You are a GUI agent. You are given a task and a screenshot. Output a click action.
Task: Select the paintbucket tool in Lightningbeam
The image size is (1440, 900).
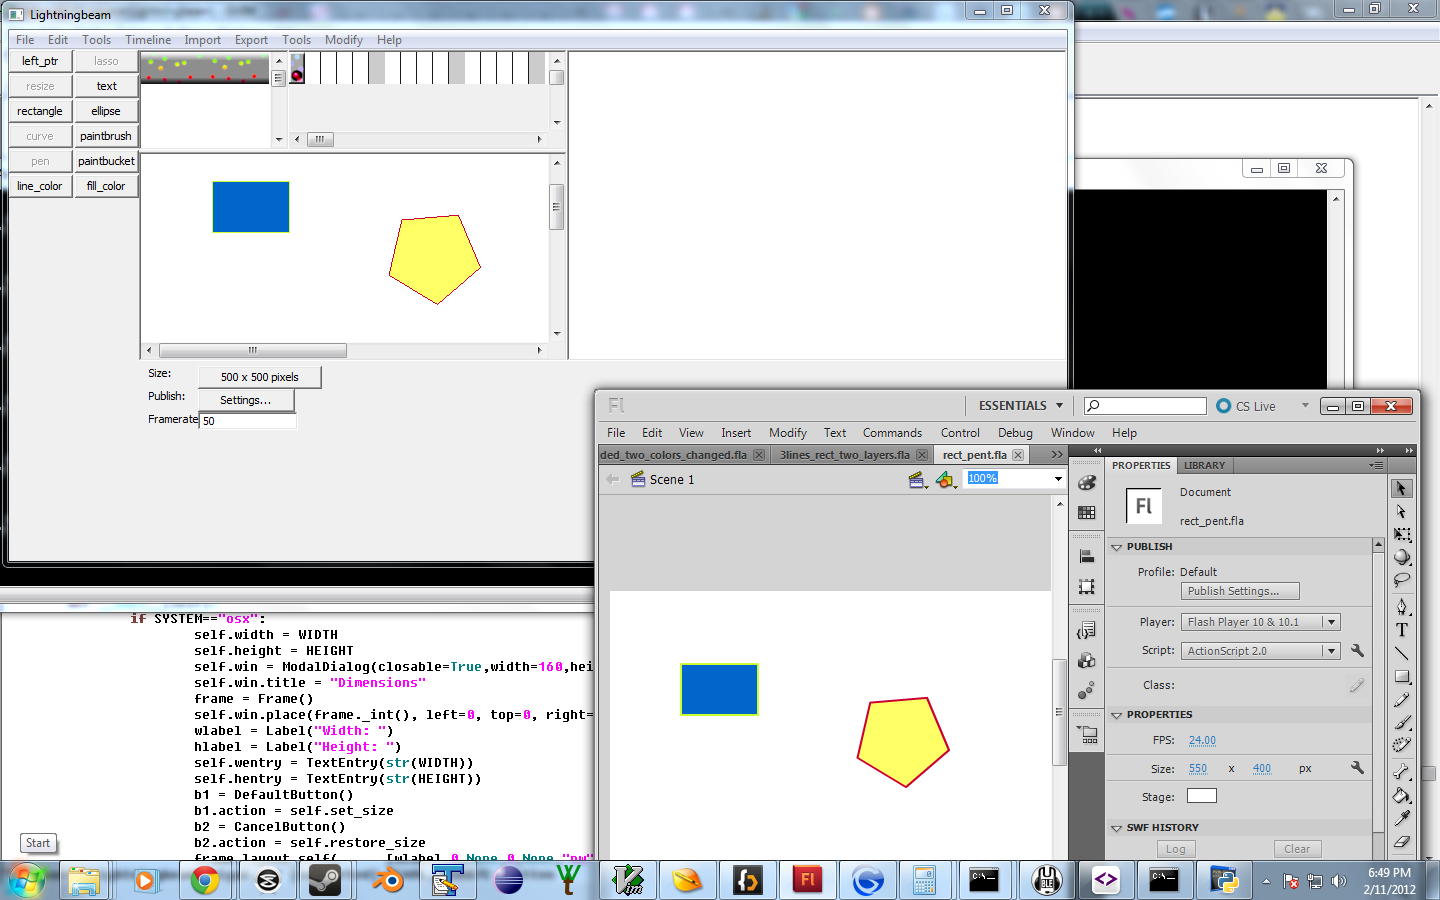point(106,160)
